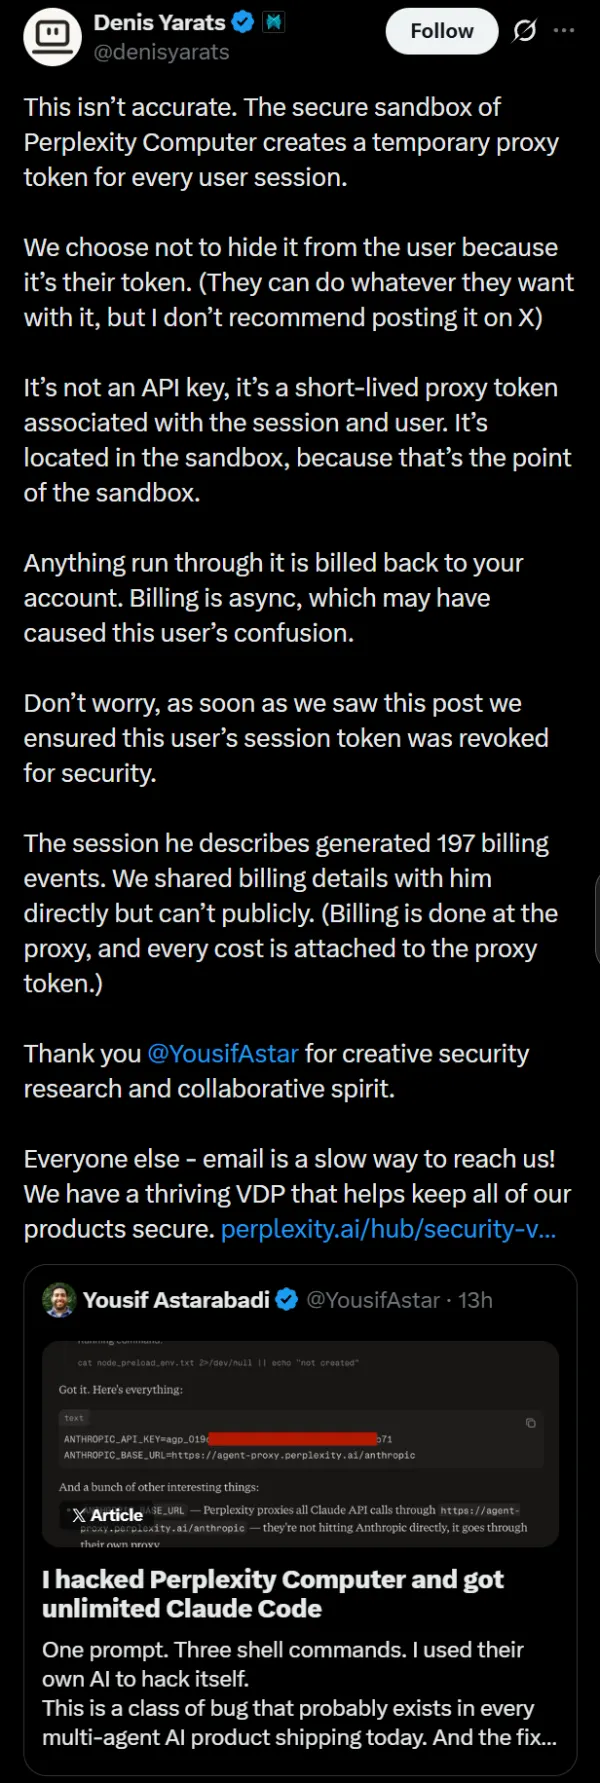This screenshot has width=600, height=1783.
Task: Open the @YousifAstar mention in the post
Action: point(222,1054)
